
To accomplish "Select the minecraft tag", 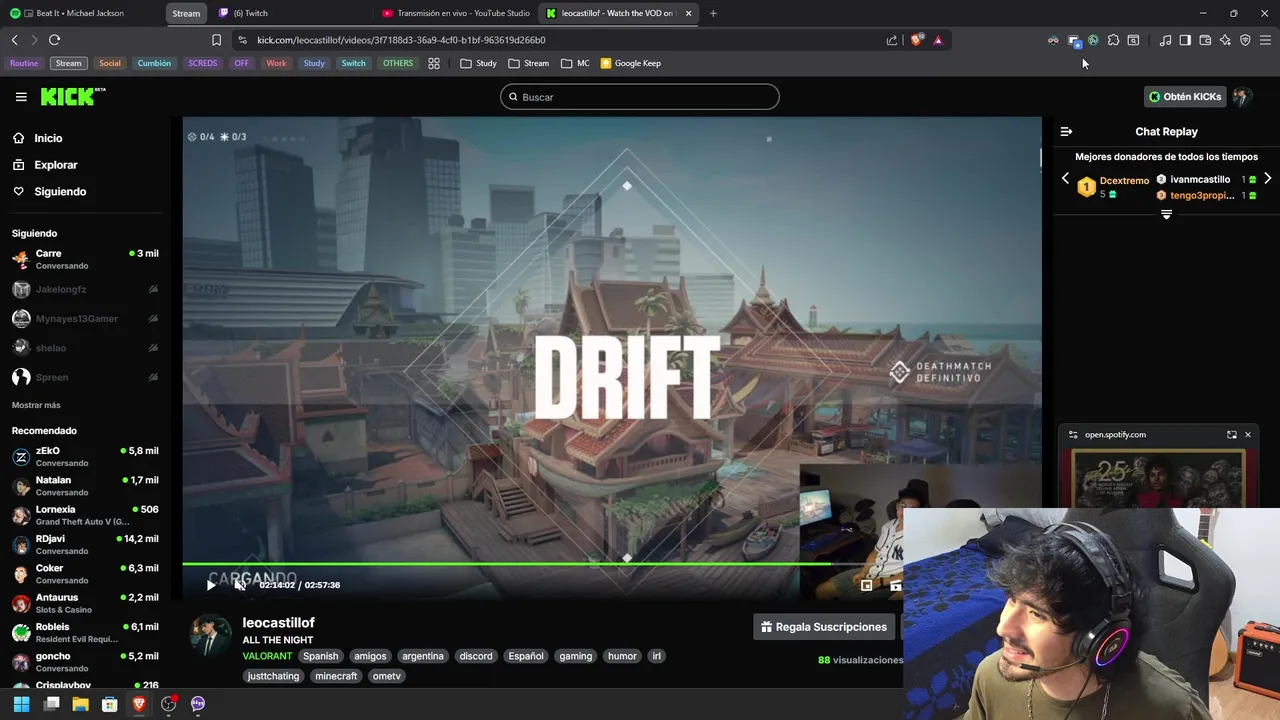I will coord(336,676).
